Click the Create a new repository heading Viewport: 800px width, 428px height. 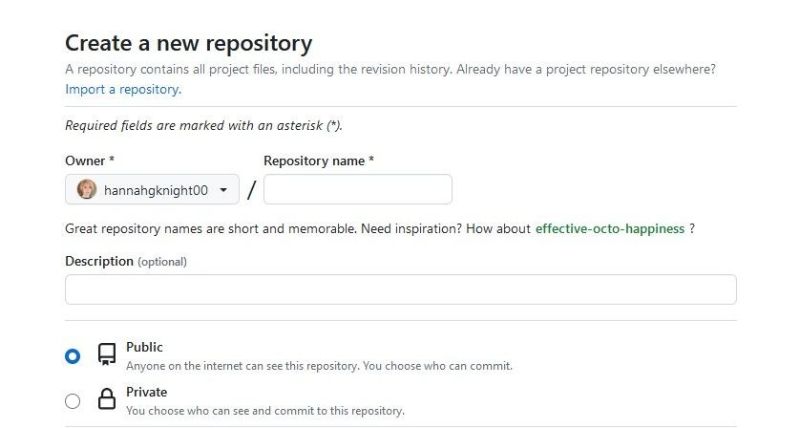point(188,43)
